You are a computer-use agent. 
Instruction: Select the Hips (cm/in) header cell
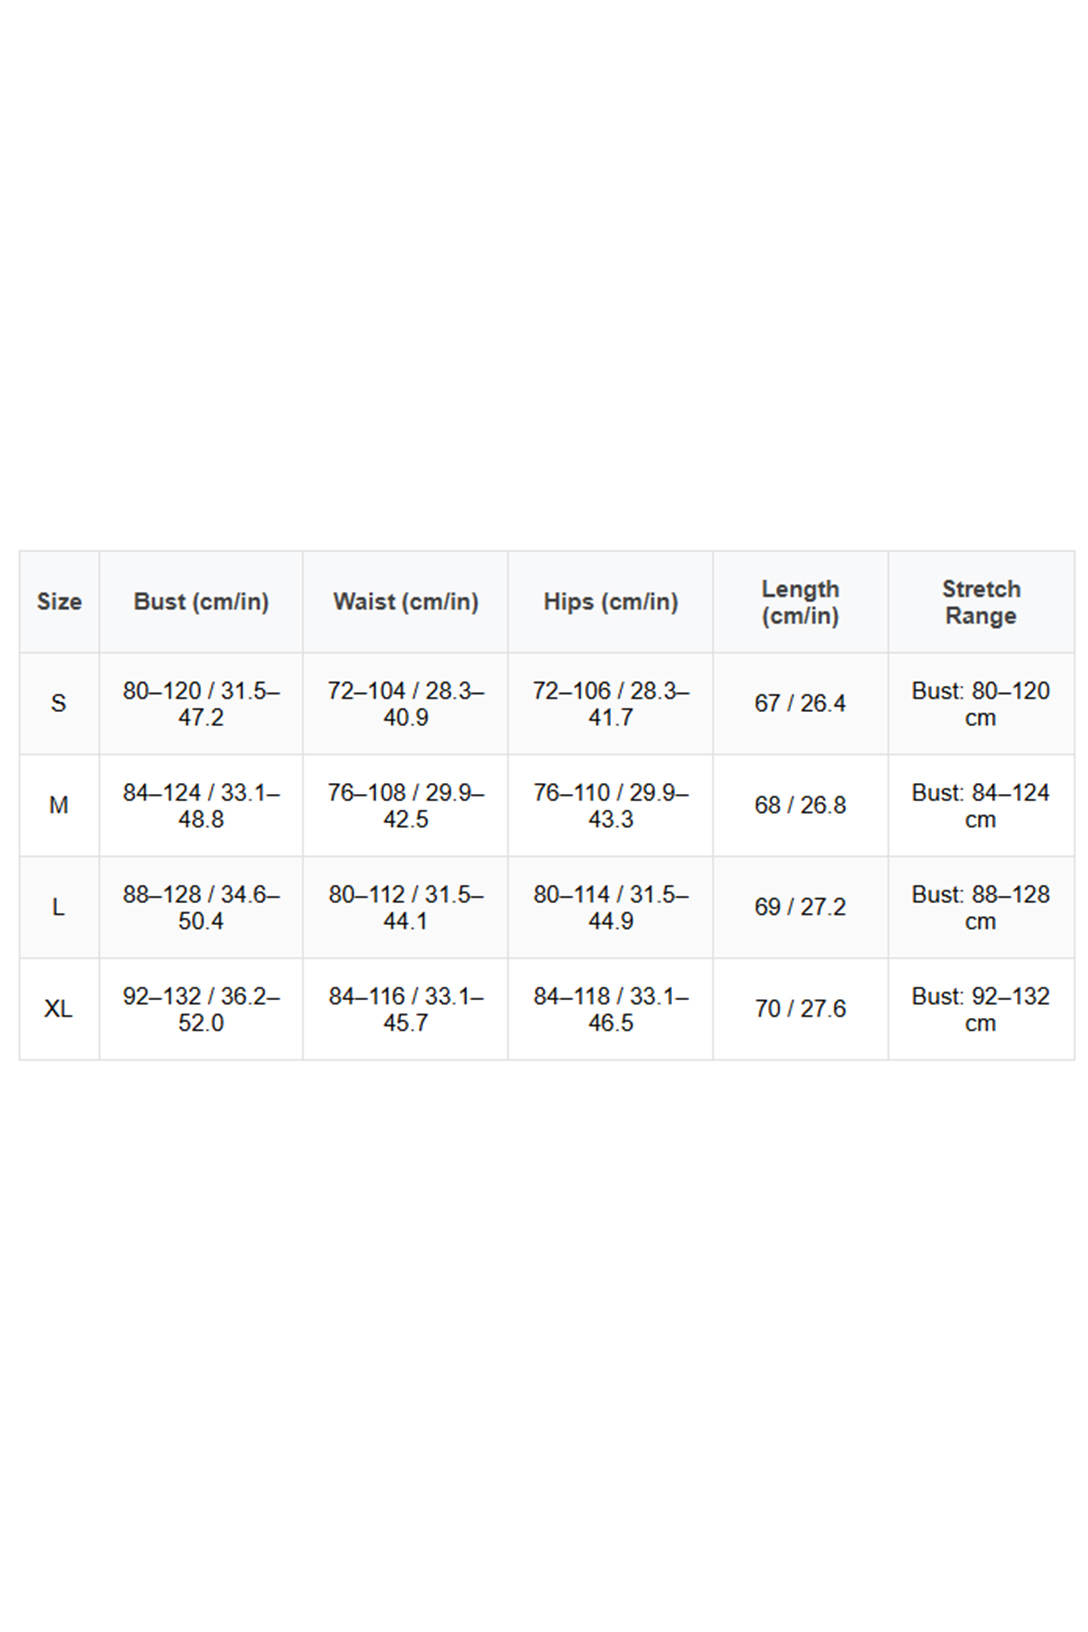coord(610,602)
